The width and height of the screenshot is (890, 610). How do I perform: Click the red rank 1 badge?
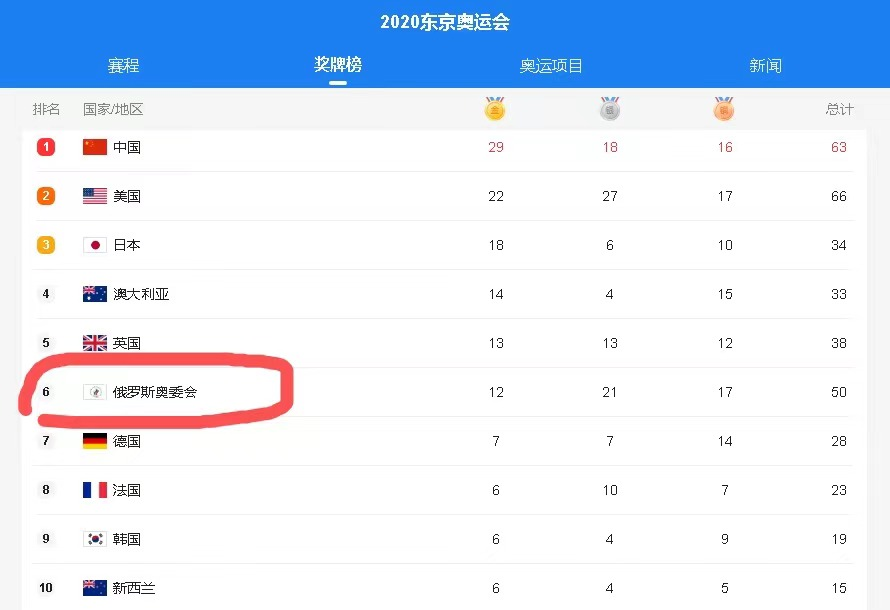[46, 147]
